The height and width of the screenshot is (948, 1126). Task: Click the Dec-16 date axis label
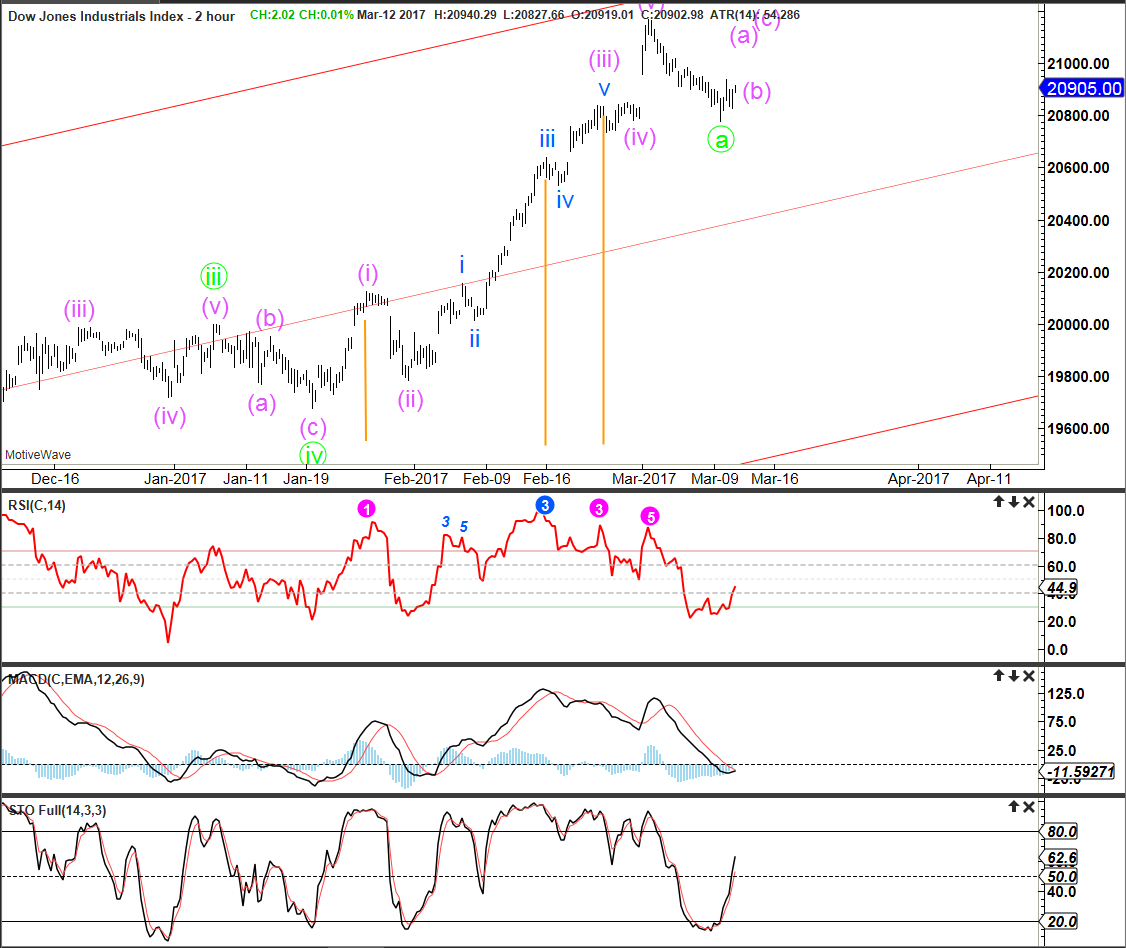55,479
